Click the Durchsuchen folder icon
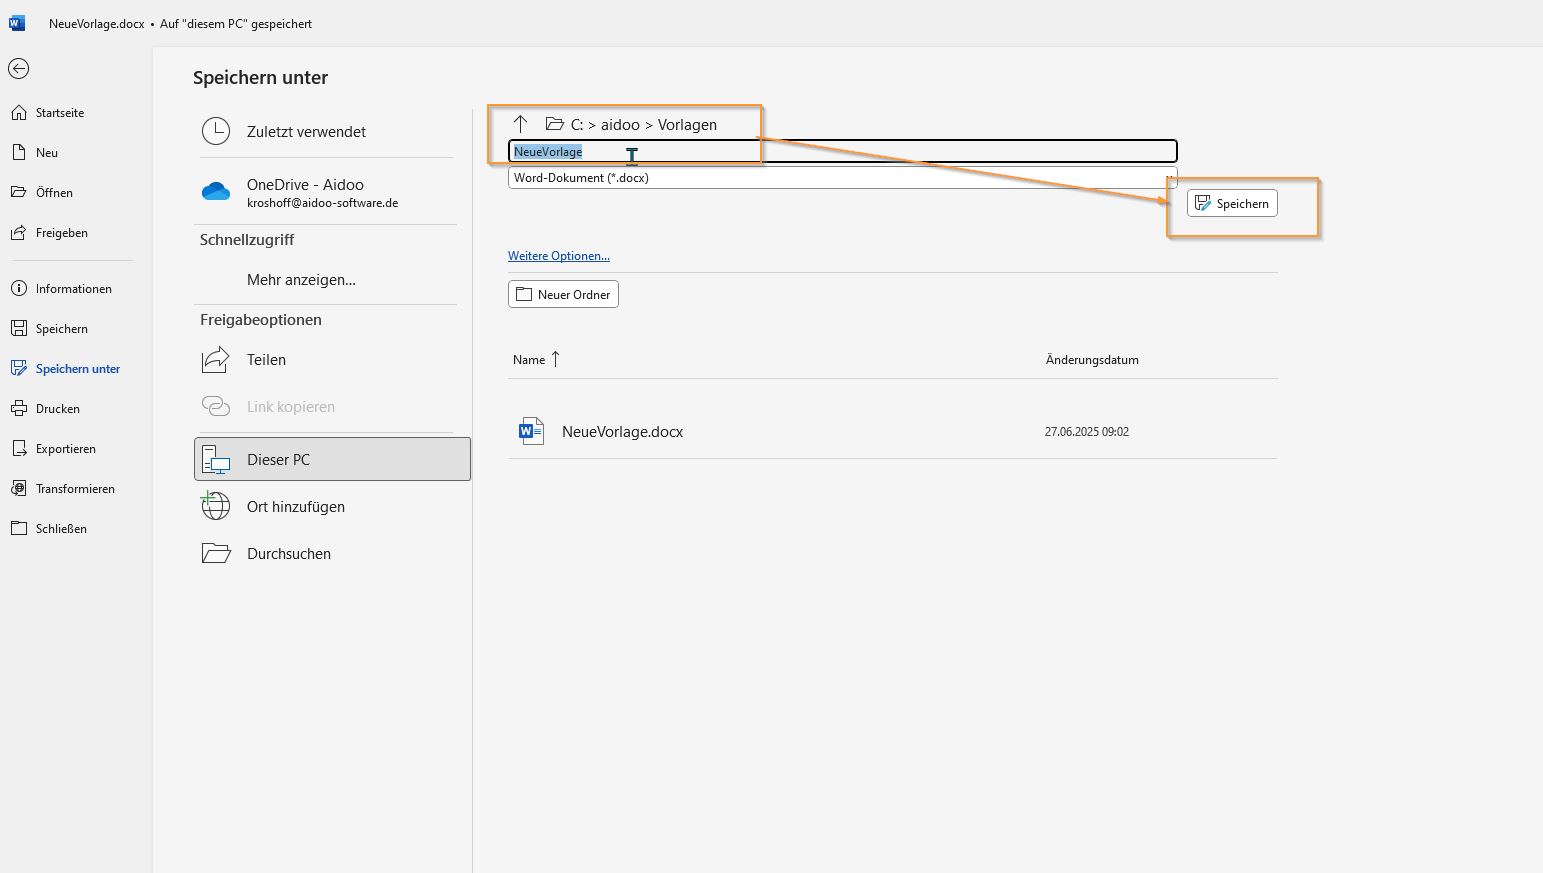 pyautogui.click(x=216, y=553)
